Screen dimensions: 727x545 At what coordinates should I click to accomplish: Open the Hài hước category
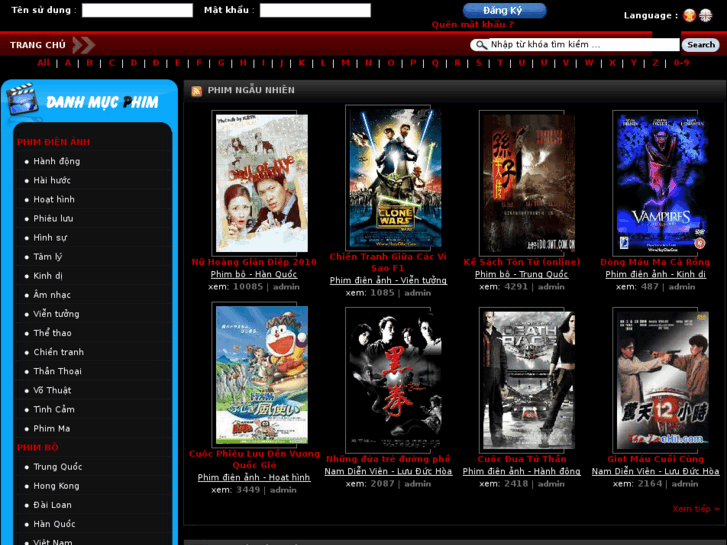pyautogui.click(x=52, y=180)
